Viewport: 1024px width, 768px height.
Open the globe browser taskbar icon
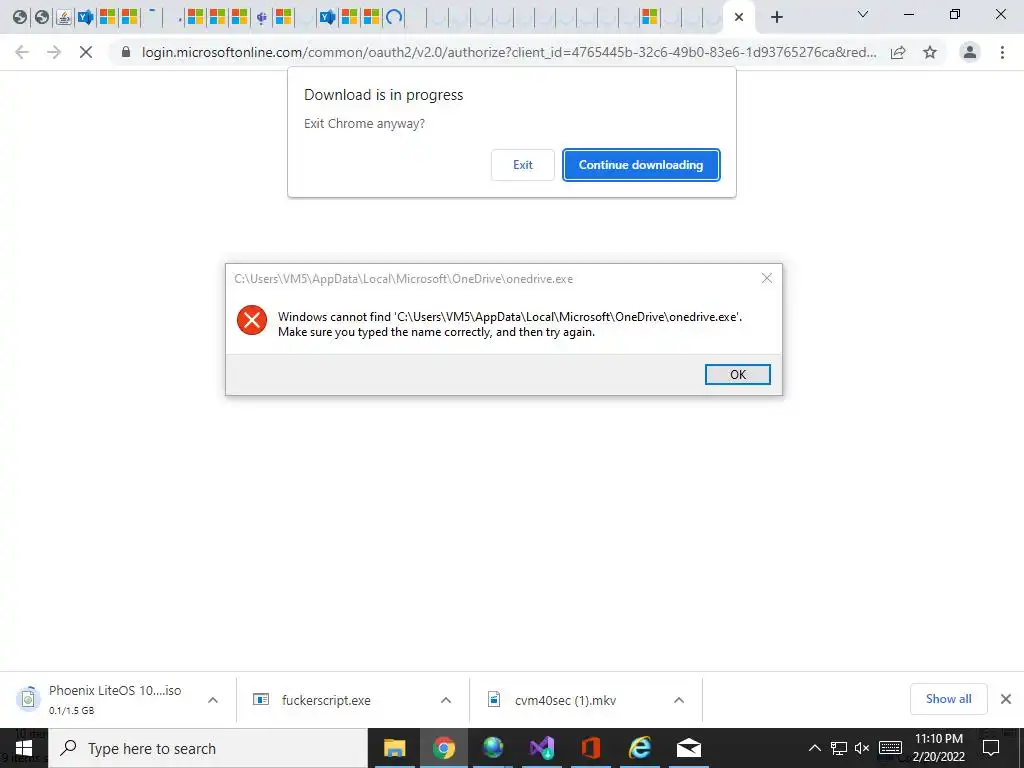click(493, 748)
